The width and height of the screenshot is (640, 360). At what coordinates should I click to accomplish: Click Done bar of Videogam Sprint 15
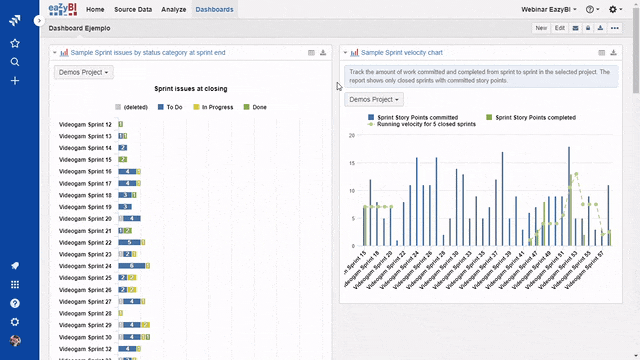tap(123, 160)
